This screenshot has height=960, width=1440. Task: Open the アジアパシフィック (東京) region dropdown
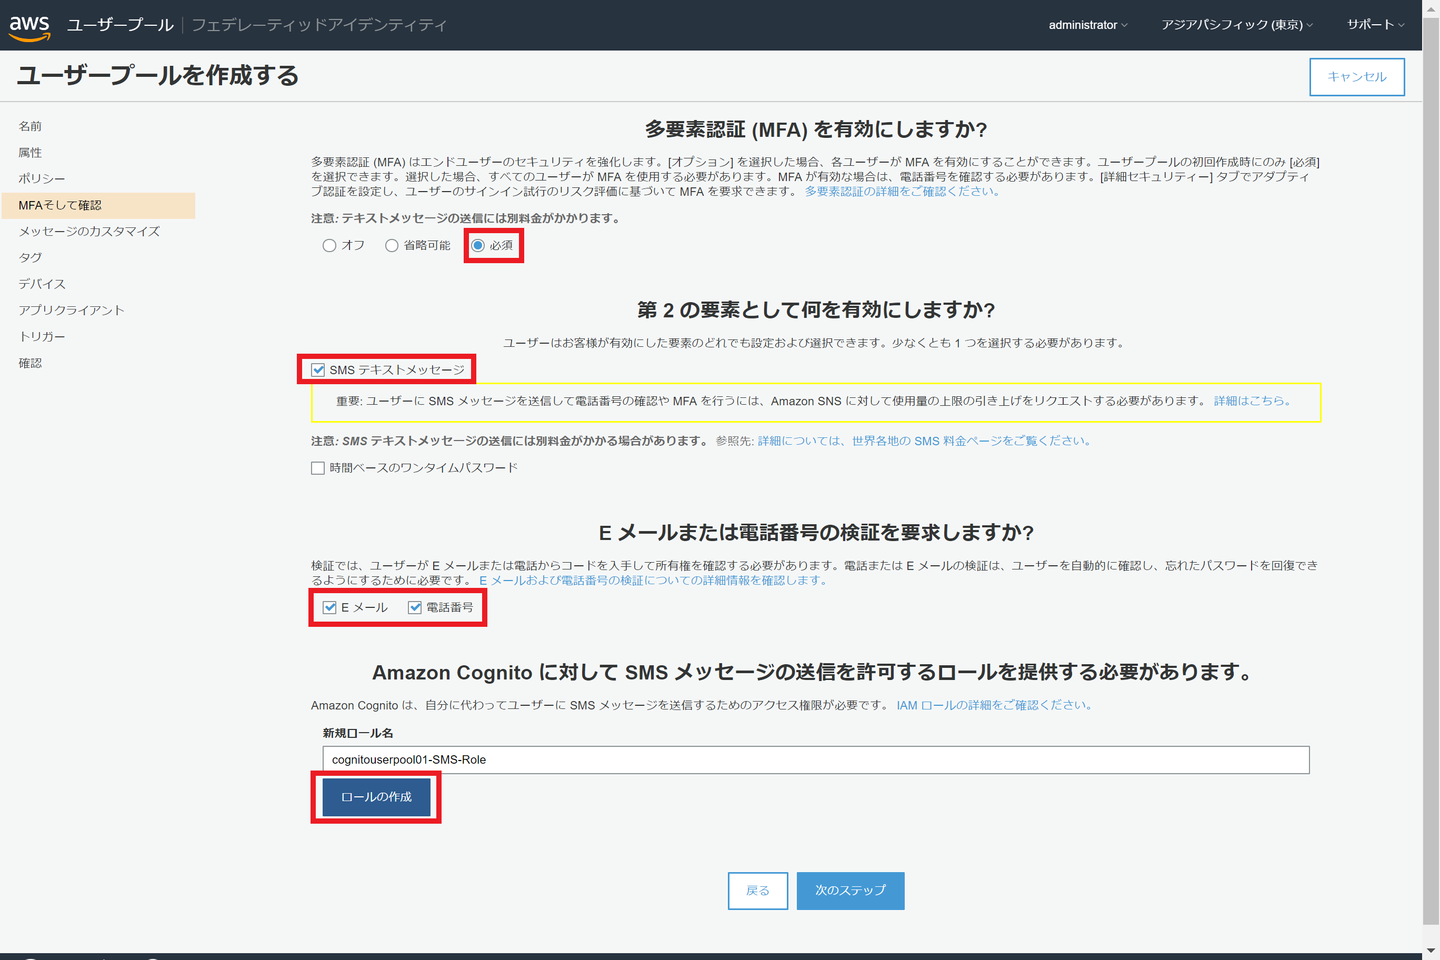[1237, 25]
